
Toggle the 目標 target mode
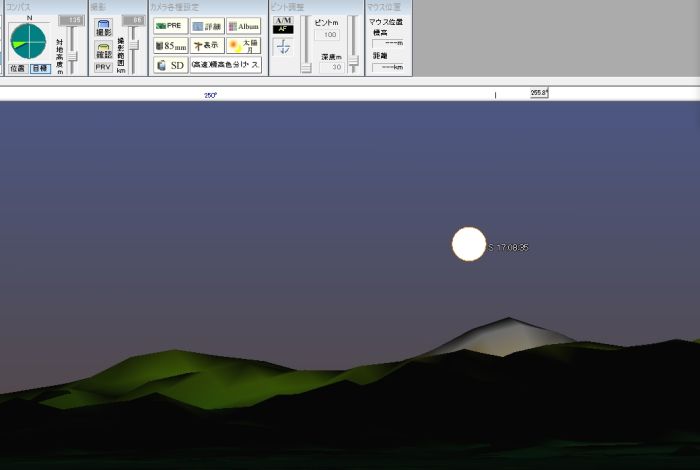pyautogui.click(x=39, y=68)
